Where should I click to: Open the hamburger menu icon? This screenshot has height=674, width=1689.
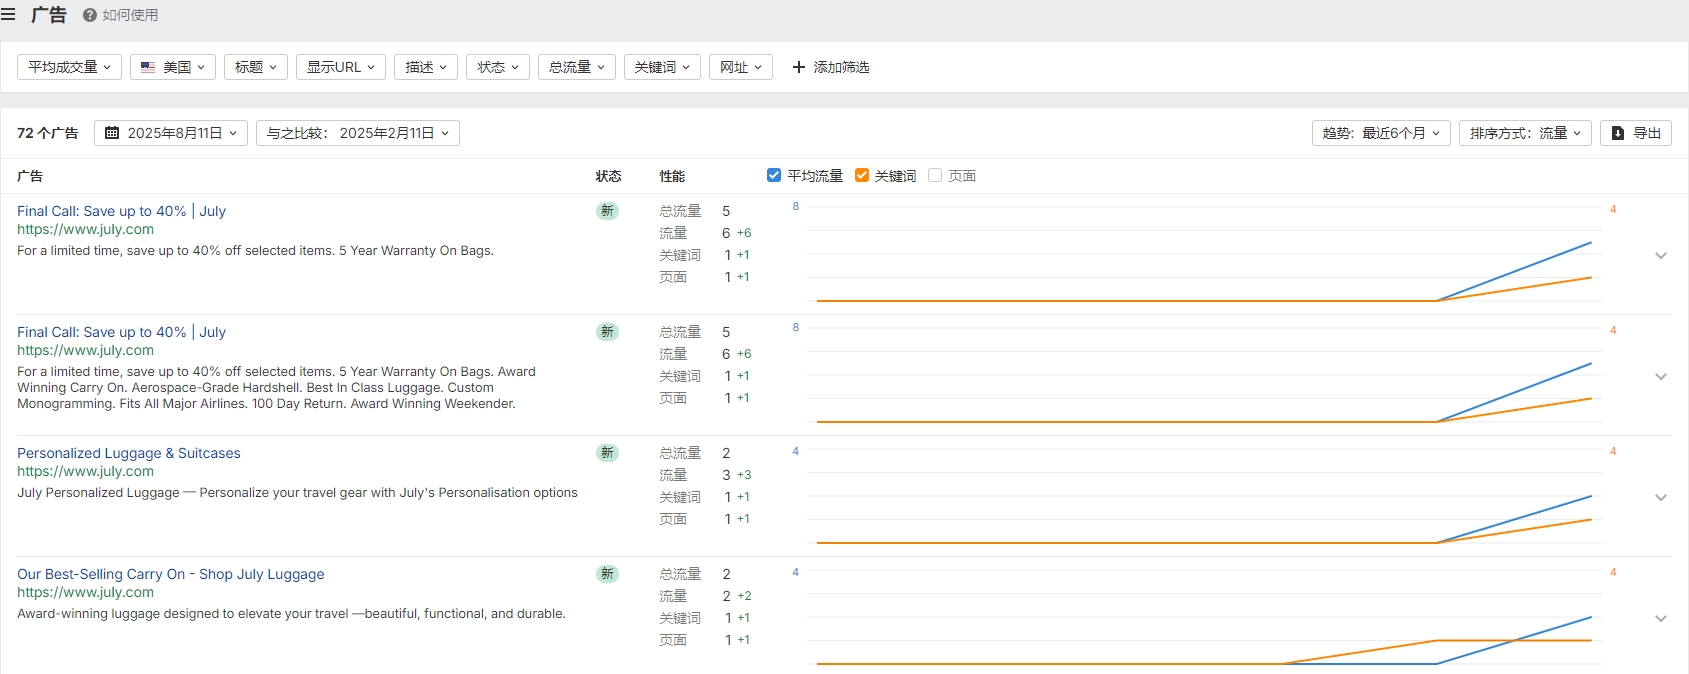pos(8,15)
